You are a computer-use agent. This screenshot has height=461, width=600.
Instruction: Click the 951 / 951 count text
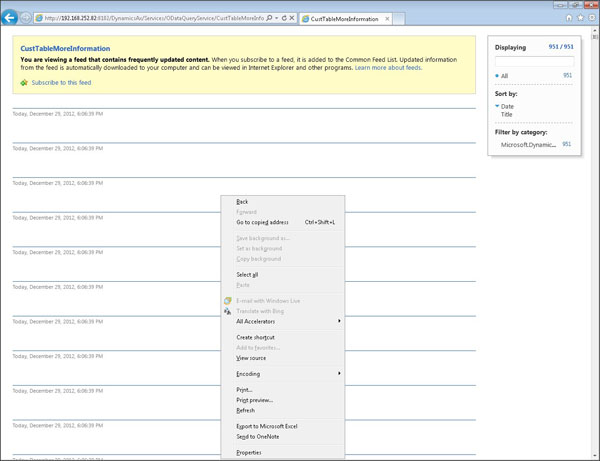pyautogui.click(x=561, y=47)
